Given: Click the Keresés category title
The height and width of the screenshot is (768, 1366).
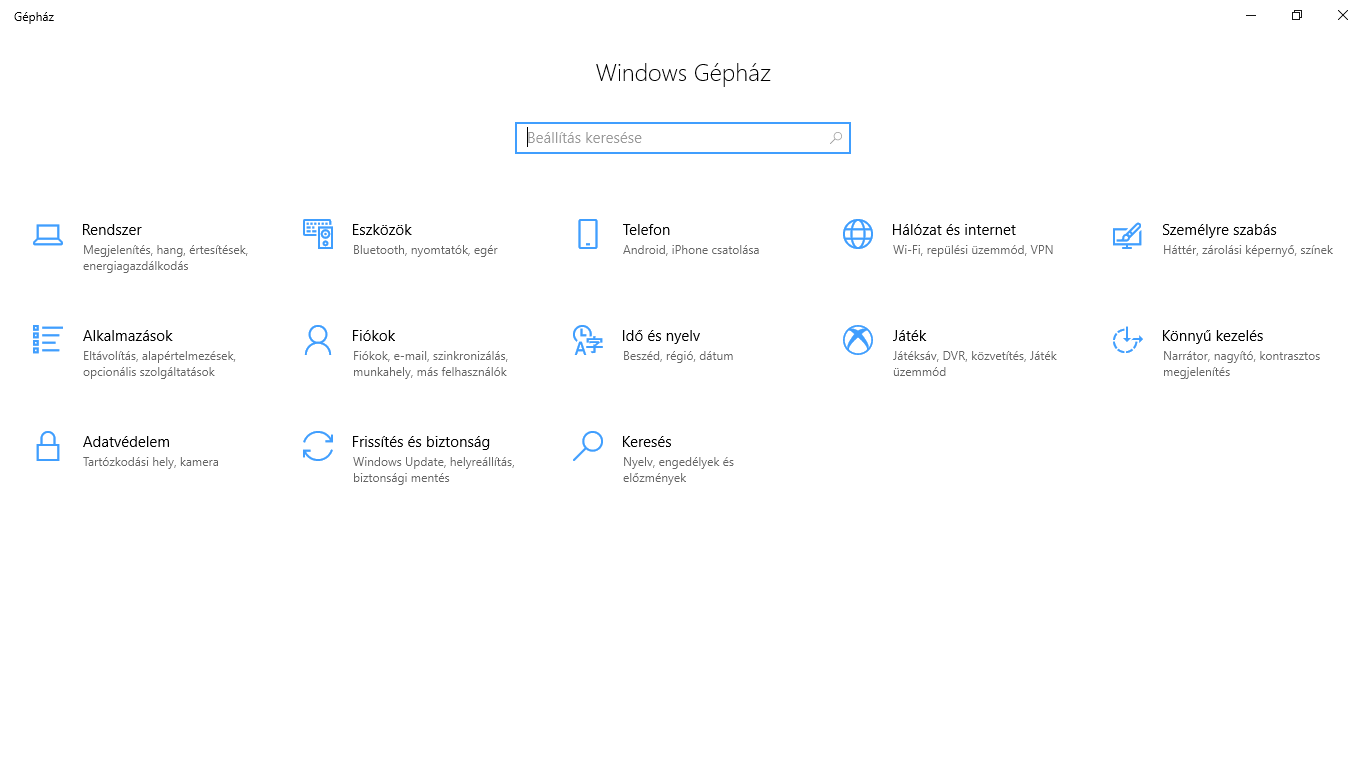Looking at the screenshot, I should pyautogui.click(x=647, y=442).
